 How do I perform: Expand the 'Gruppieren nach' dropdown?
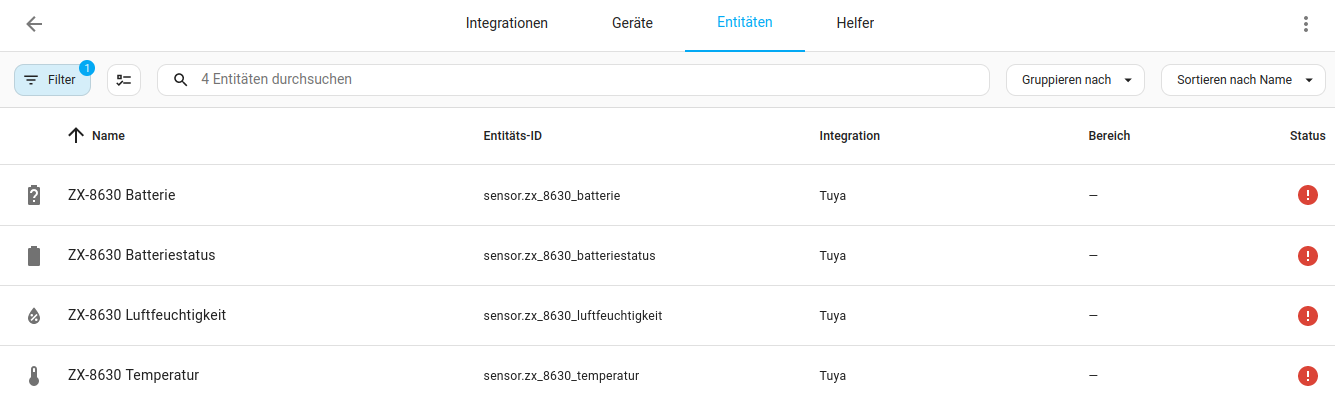point(1075,80)
